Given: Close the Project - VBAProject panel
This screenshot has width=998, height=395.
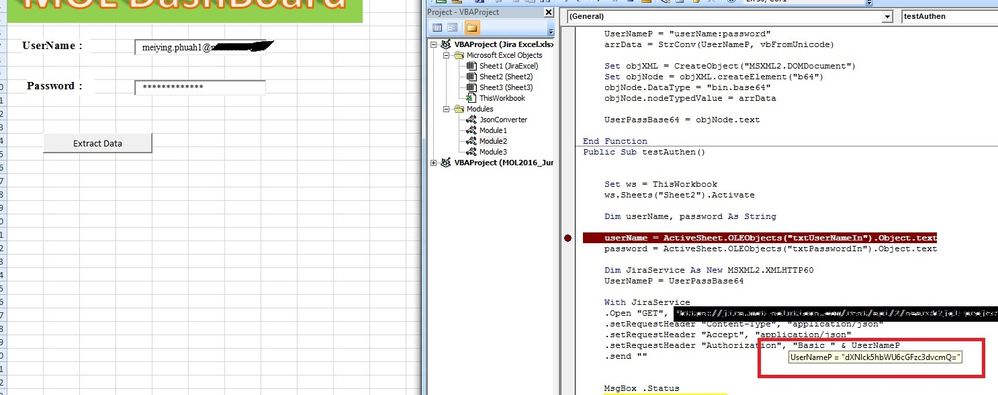Looking at the screenshot, I should pos(549,12).
